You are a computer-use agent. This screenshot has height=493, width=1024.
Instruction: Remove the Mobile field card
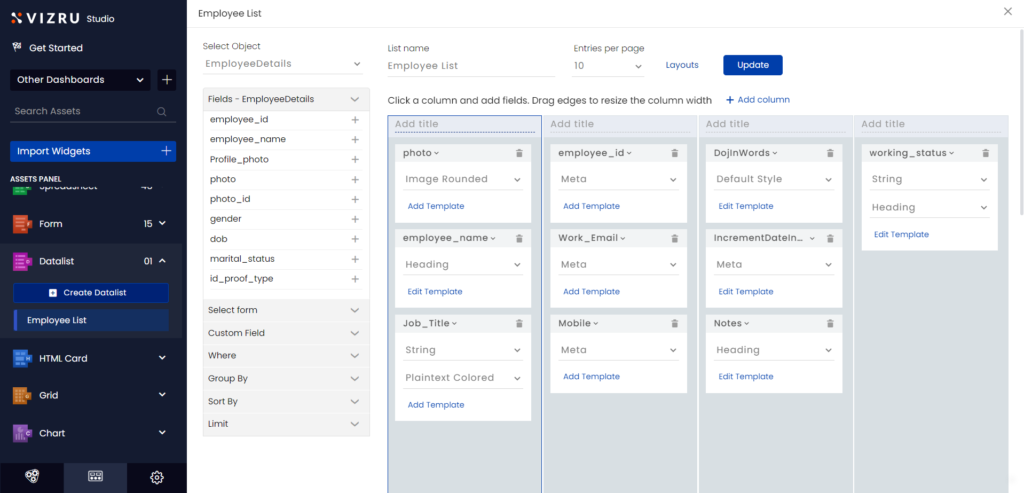tap(674, 324)
